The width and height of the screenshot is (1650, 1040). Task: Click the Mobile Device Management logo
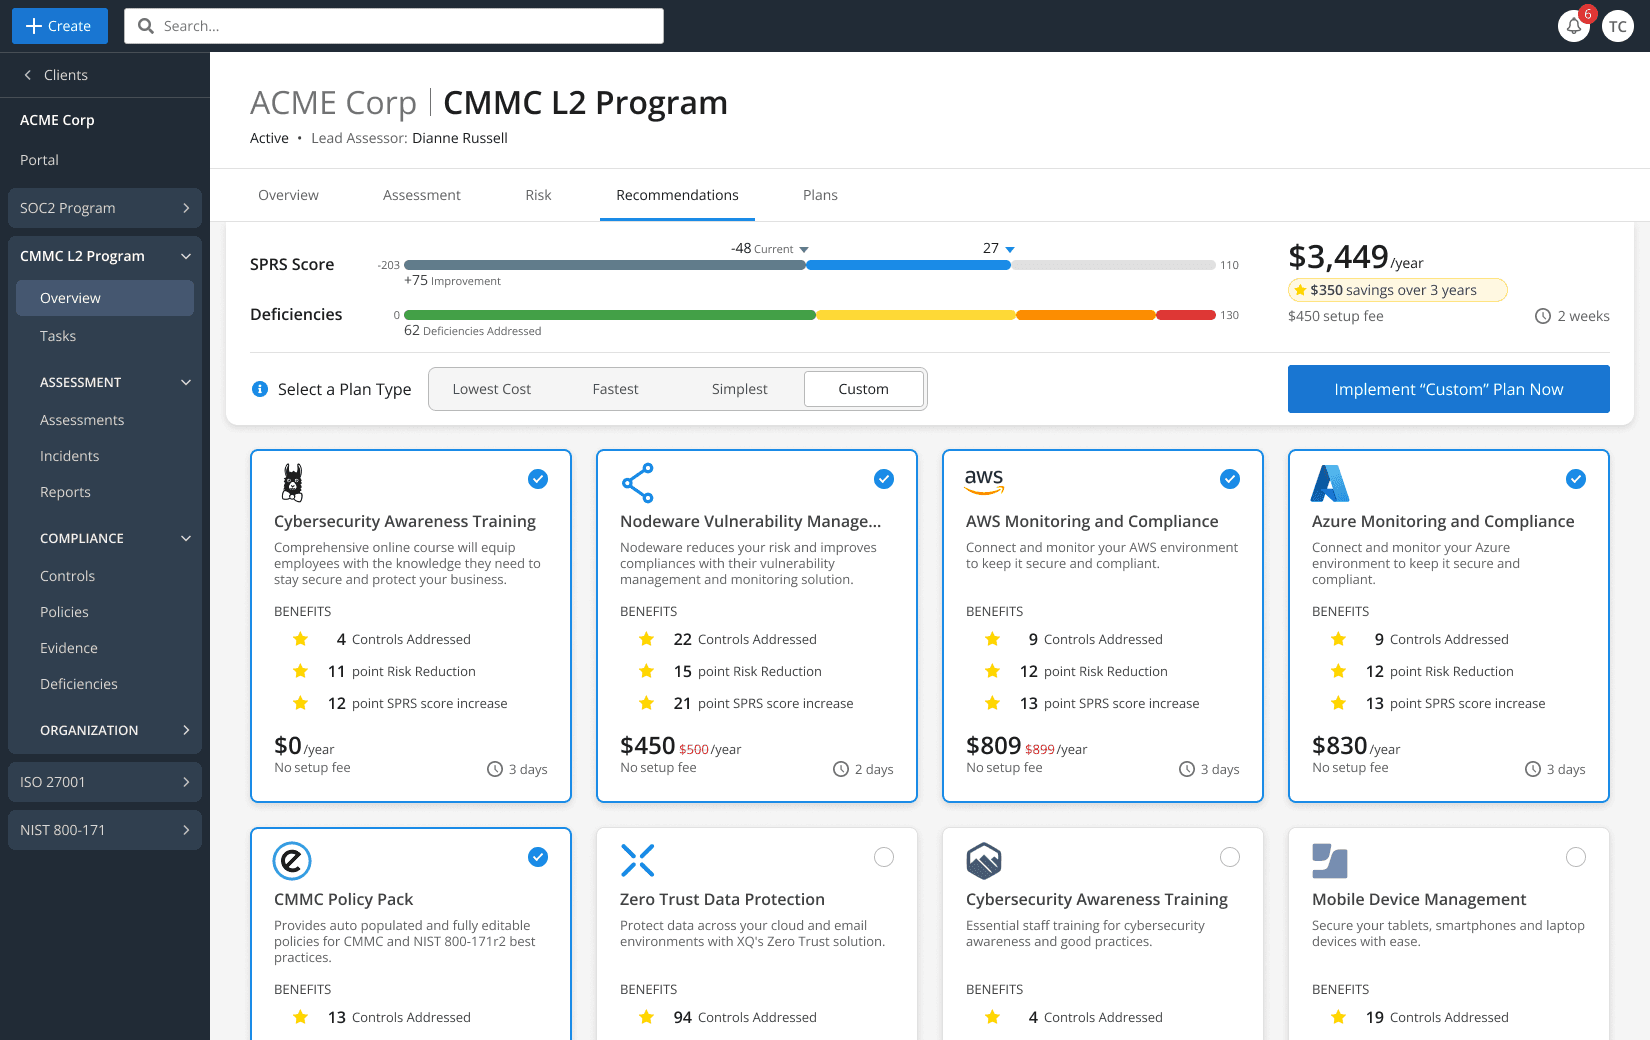1330,861
